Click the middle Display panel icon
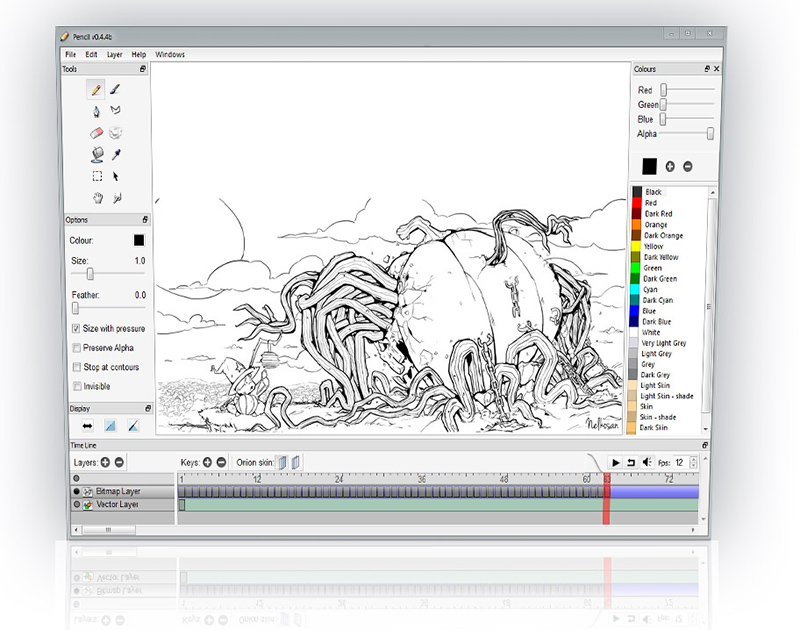Viewport: 800px width, 630px height. (110, 425)
